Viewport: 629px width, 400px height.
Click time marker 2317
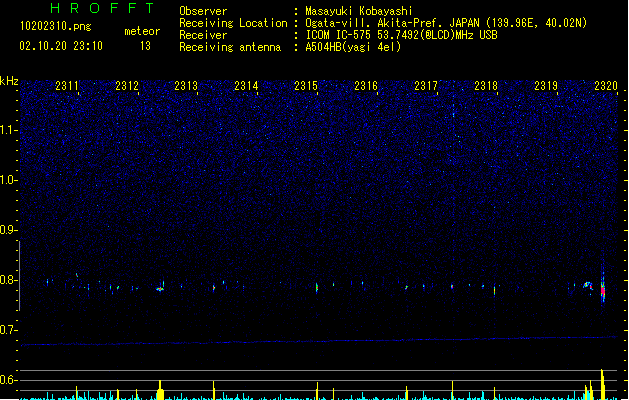pyautogui.click(x=426, y=86)
